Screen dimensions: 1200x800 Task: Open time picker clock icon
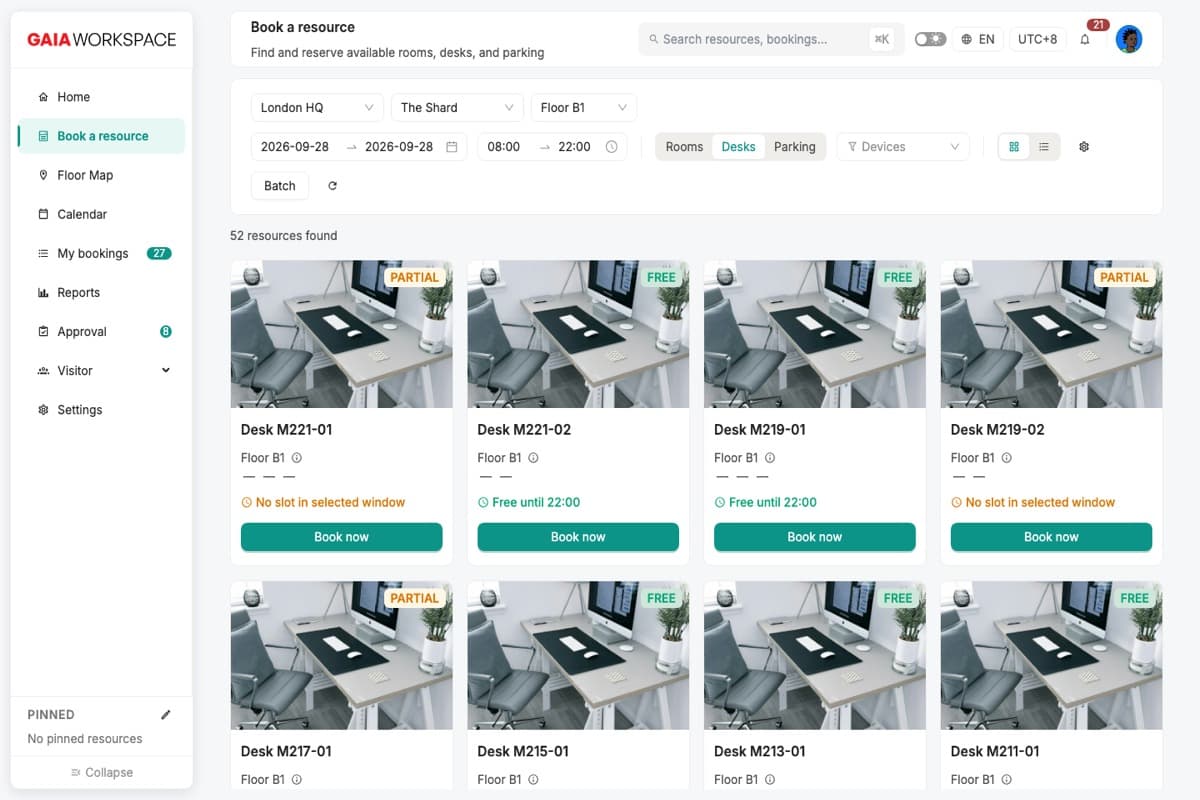pos(612,147)
